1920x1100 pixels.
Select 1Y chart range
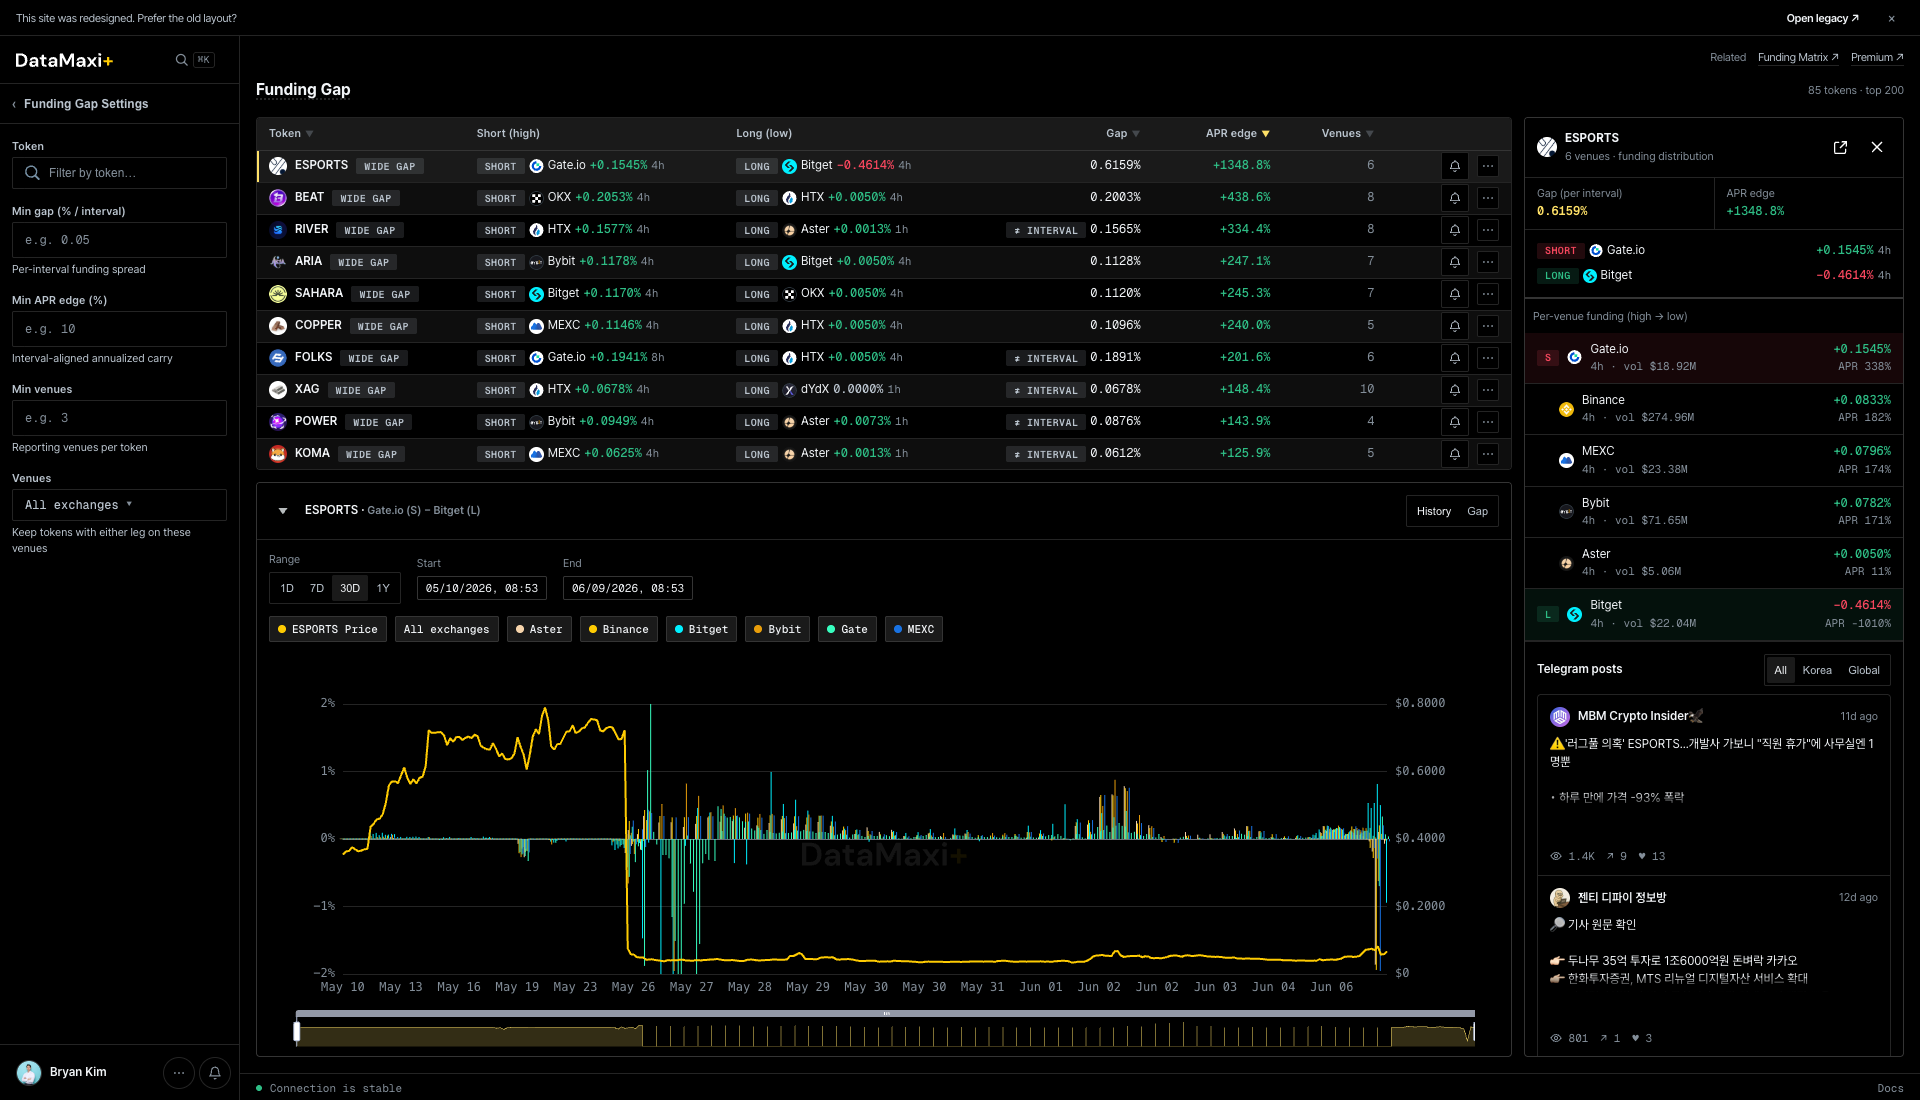click(x=383, y=589)
